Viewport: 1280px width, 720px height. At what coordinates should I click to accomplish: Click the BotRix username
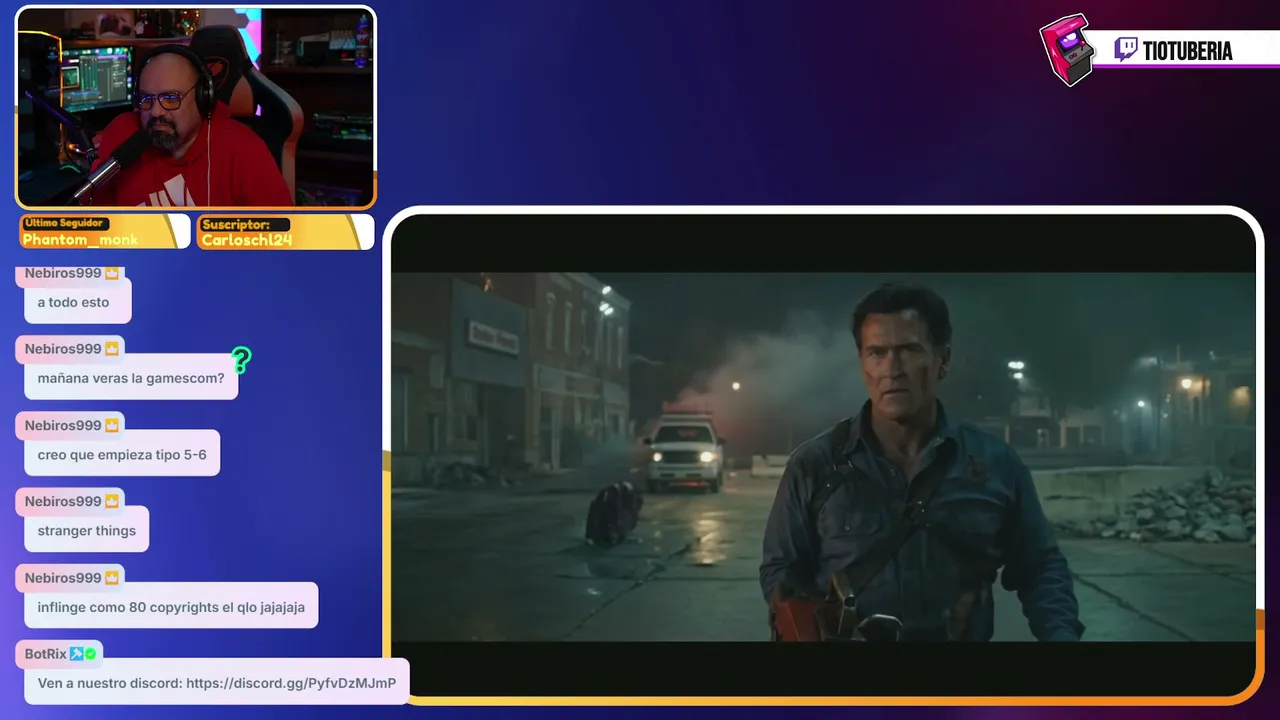point(46,654)
